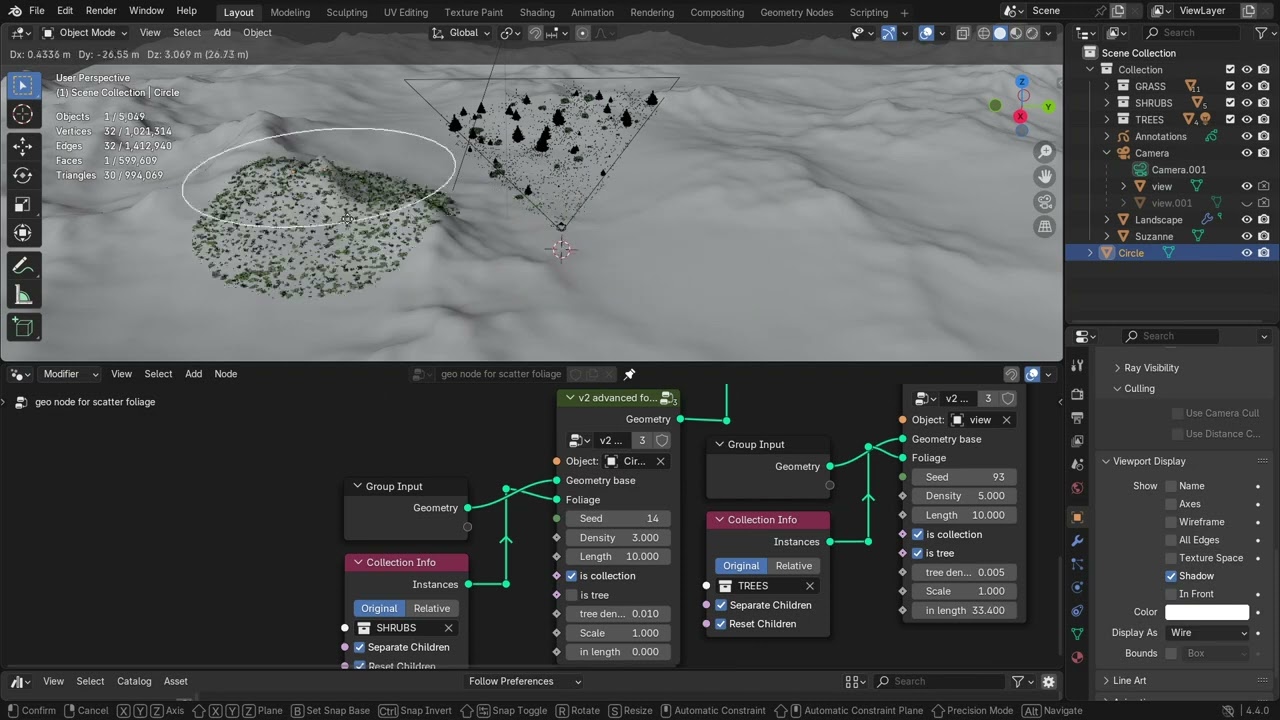Open the Global transform orientation dropdown

pos(462,33)
